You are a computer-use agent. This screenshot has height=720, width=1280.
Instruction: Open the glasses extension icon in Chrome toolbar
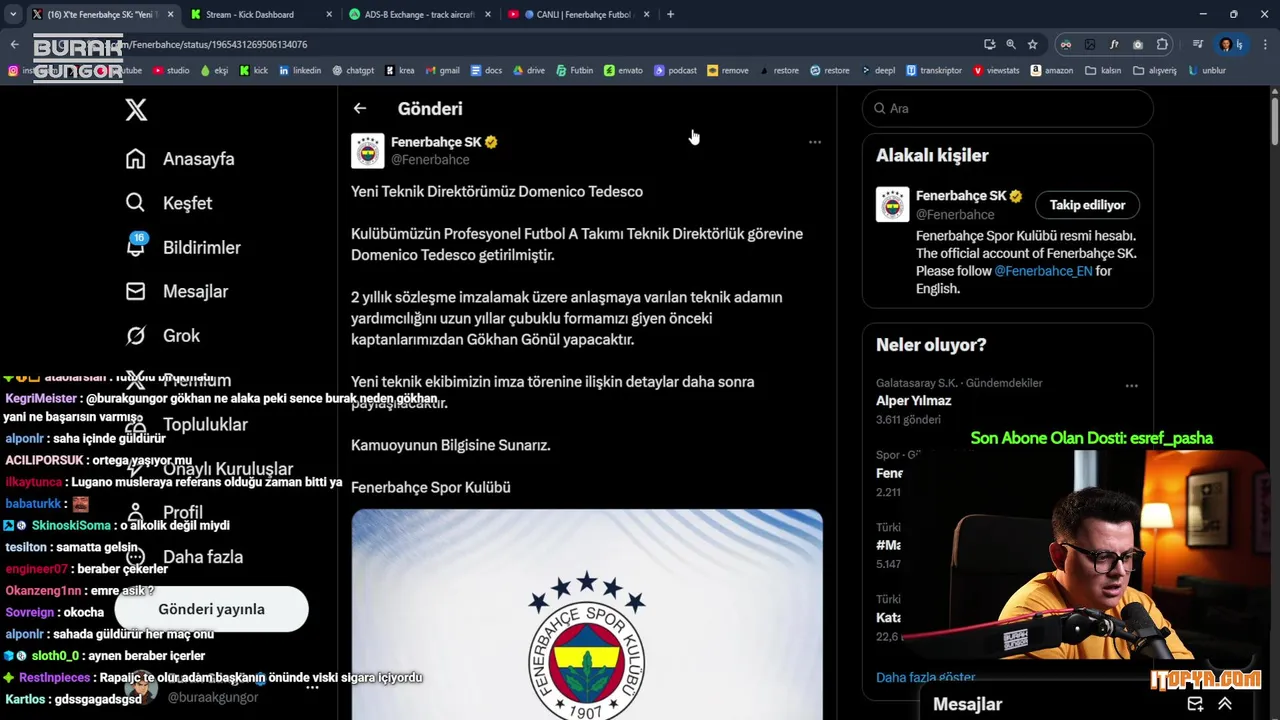[x=1066, y=44]
